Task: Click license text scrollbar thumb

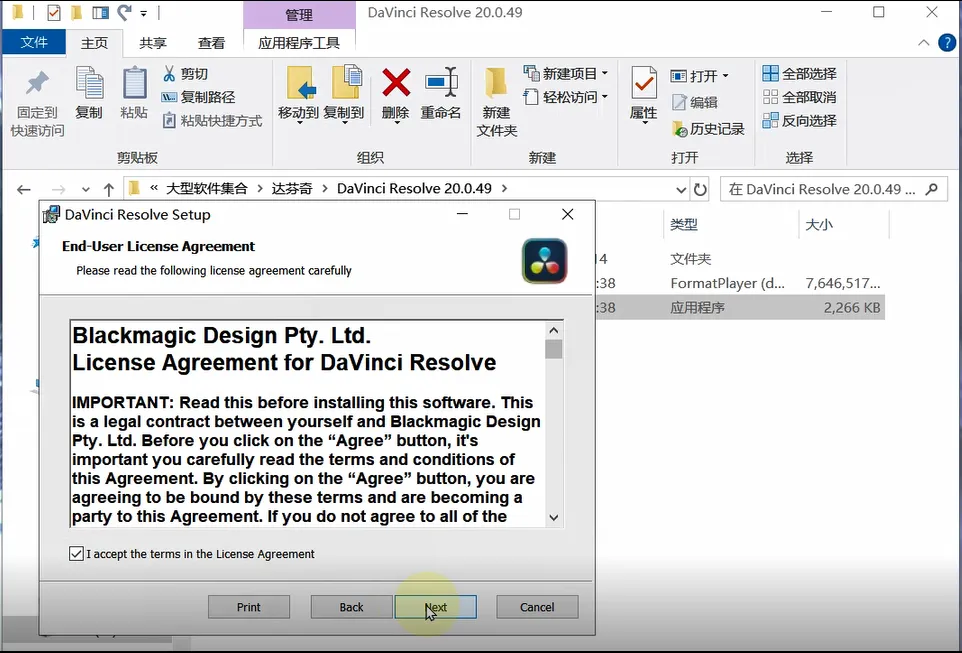Action: coord(553,349)
